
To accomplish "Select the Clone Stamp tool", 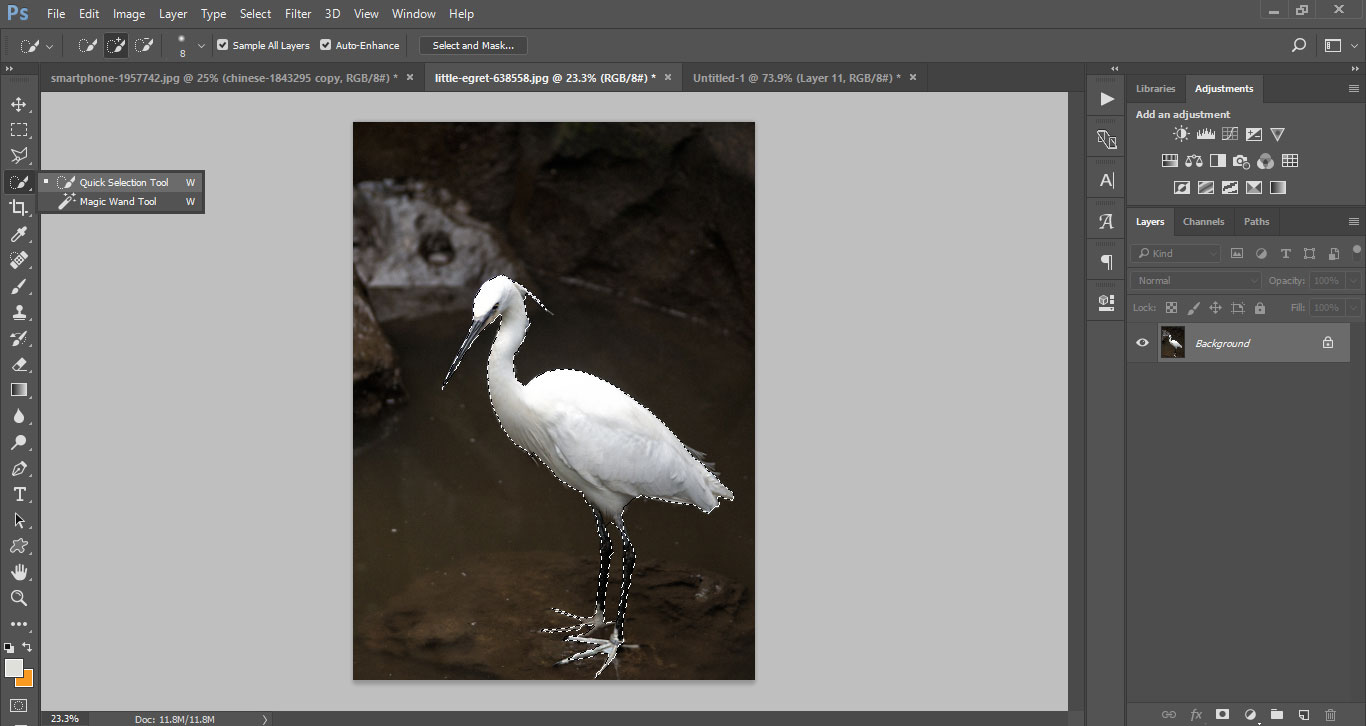I will pos(18,312).
